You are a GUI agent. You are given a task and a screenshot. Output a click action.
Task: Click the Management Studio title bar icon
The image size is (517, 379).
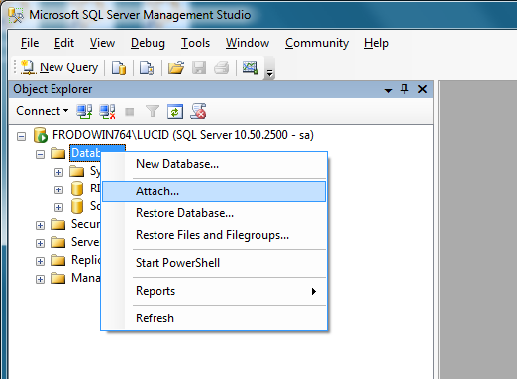(16, 15)
